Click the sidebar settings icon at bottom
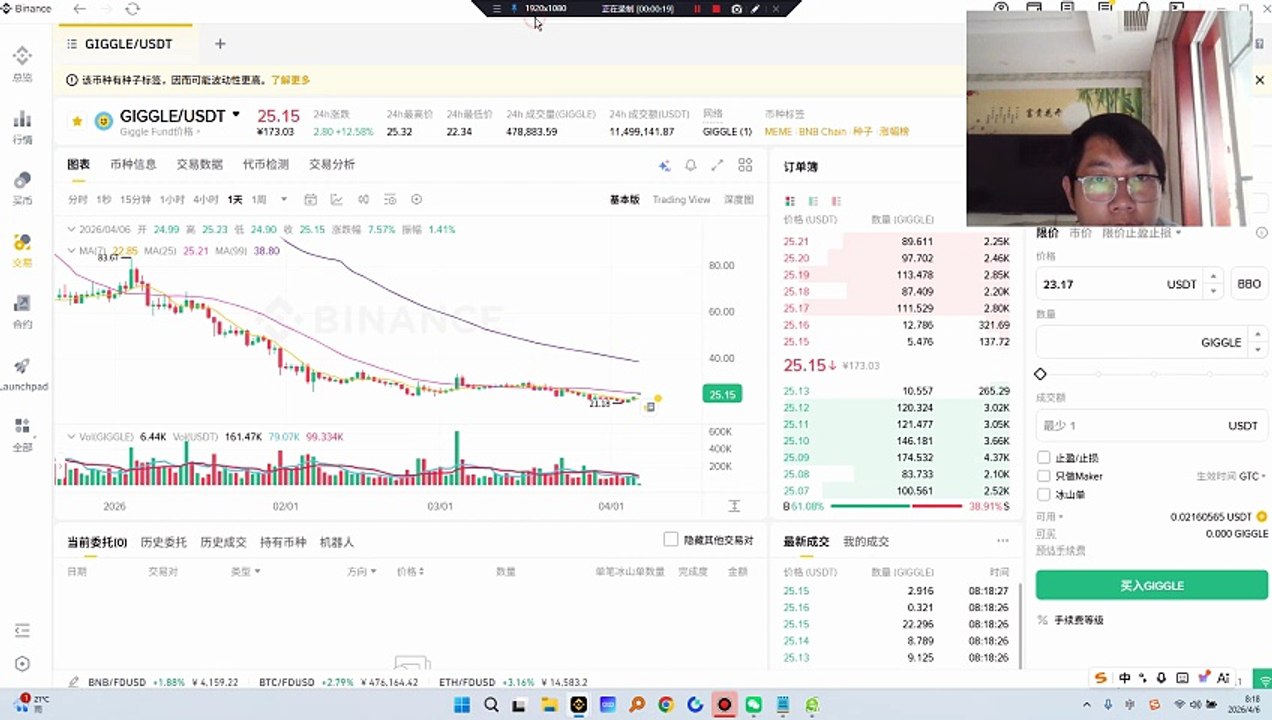The width and height of the screenshot is (1272, 720). pos(23,664)
